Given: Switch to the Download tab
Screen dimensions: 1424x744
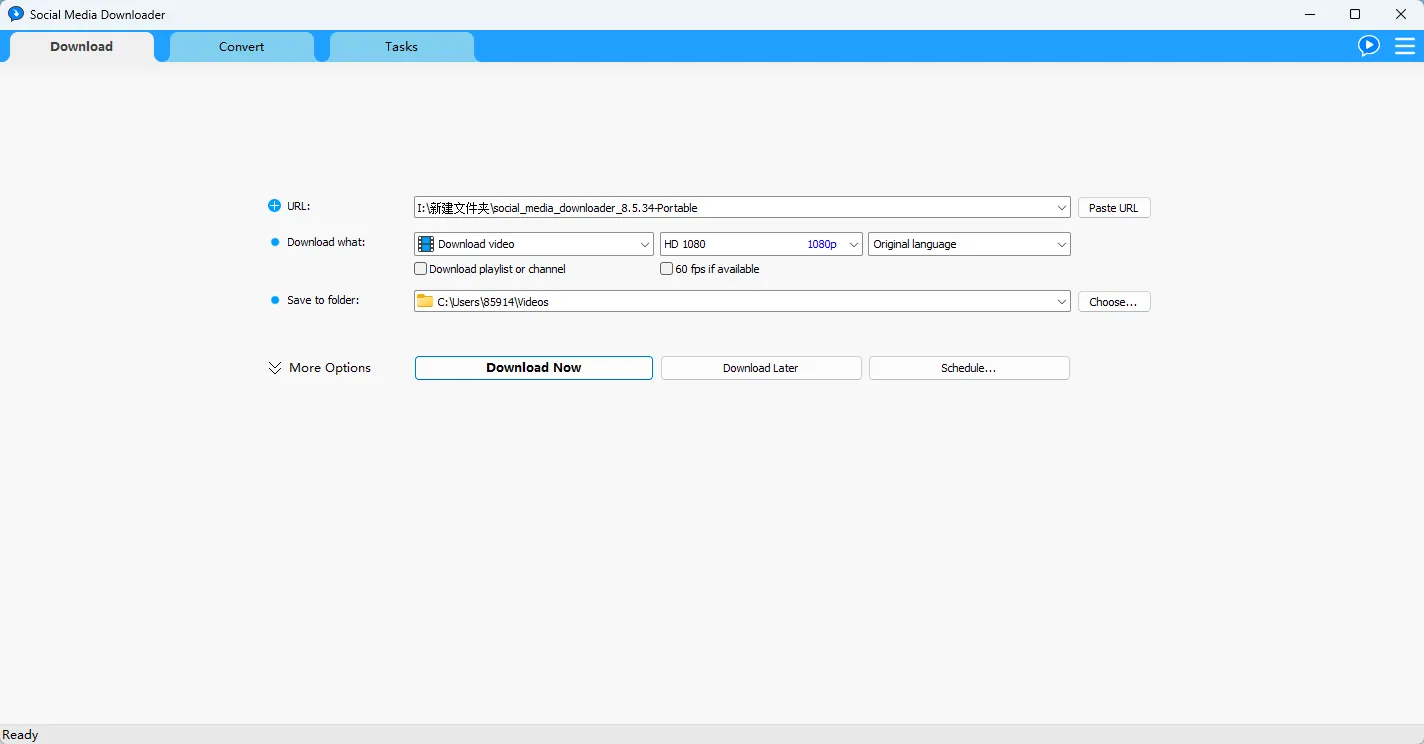Looking at the screenshot, I should coord(82,47).
